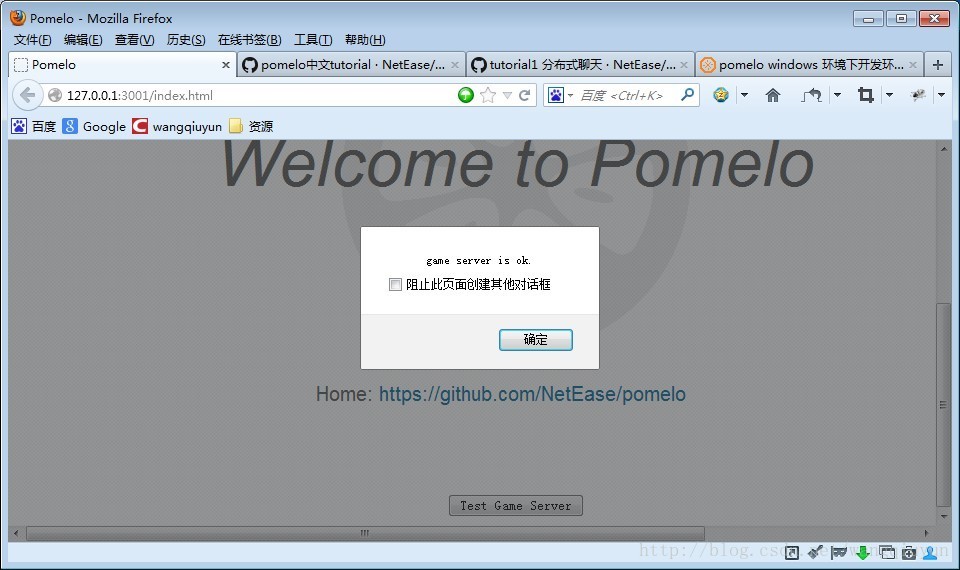Open the github.com/NetEase/pomelo link
The image size is (960, 570).
pyautogui.click(x=532, y=394)
